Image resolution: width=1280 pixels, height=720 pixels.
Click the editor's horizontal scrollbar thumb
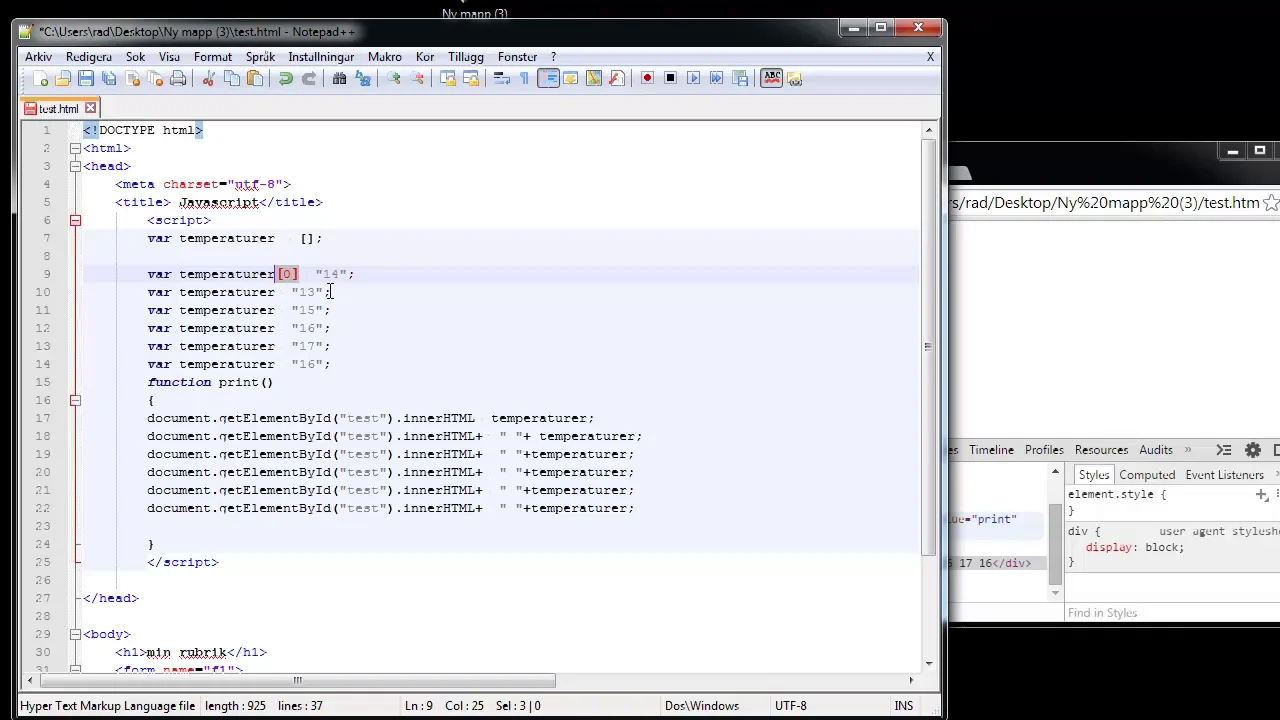coord(297,681)
